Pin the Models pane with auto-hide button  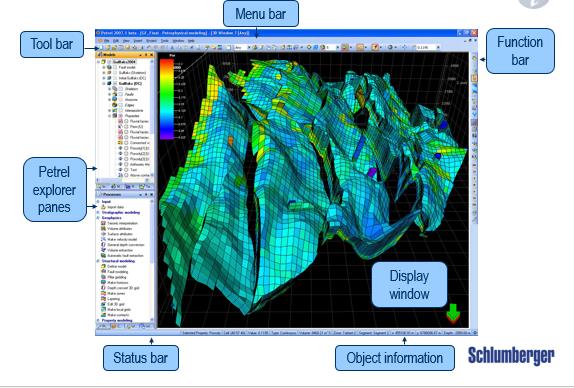pyautogui.click(x=146, y=55)
